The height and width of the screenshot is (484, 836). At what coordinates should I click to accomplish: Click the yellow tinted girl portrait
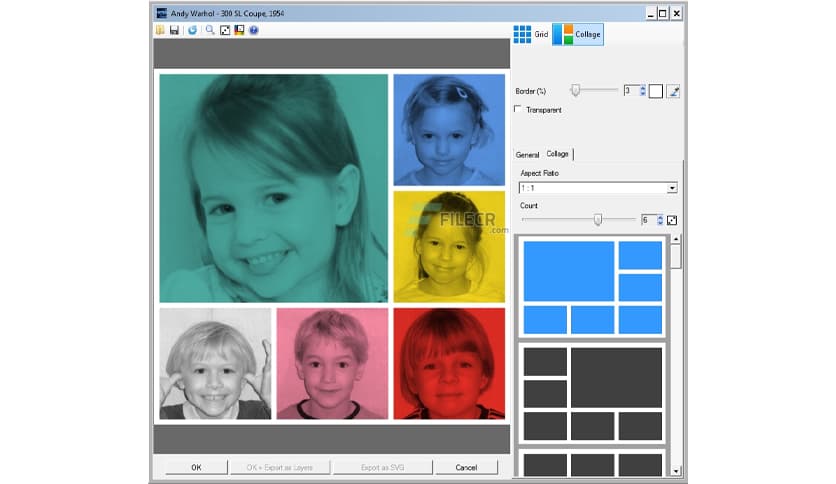449,247
